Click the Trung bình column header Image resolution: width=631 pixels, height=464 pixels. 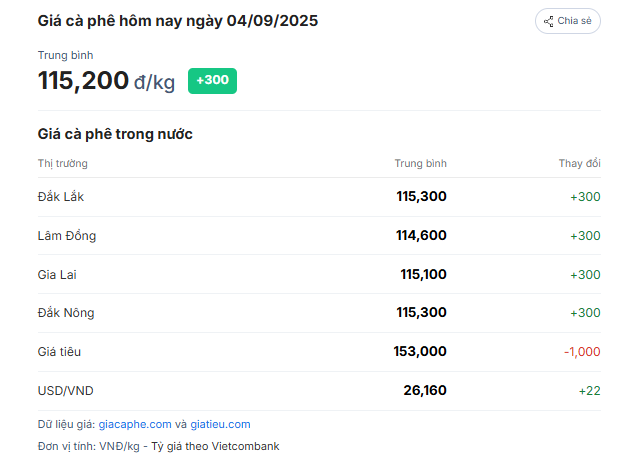coord(421,163)
